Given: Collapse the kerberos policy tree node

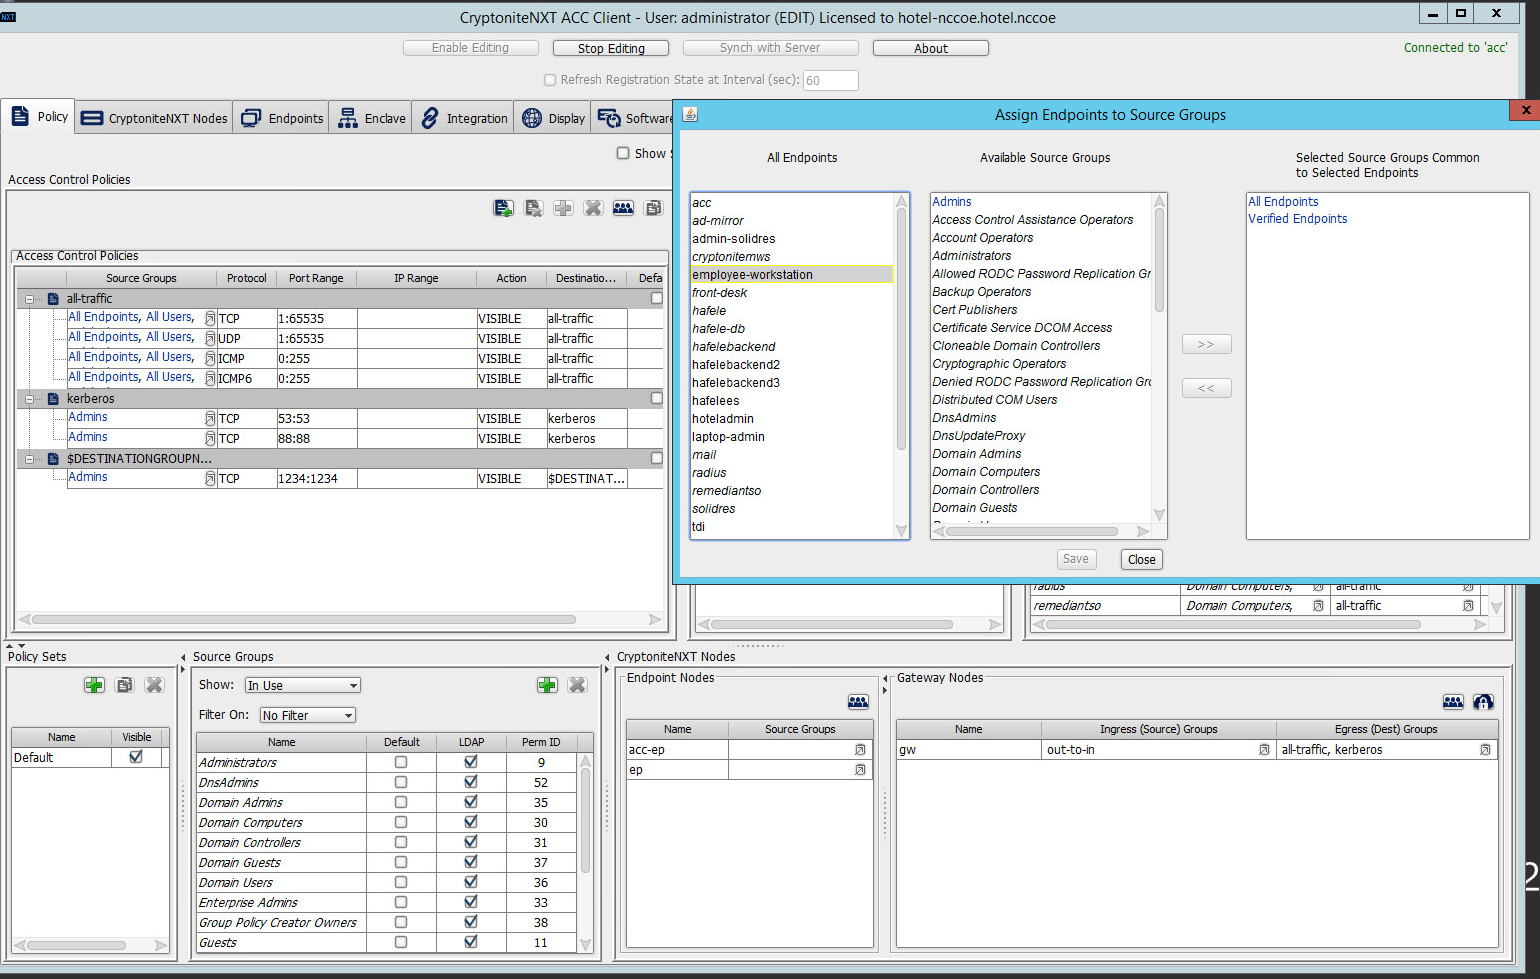Looking at the screenshot, I should click(x=30, y=399).
